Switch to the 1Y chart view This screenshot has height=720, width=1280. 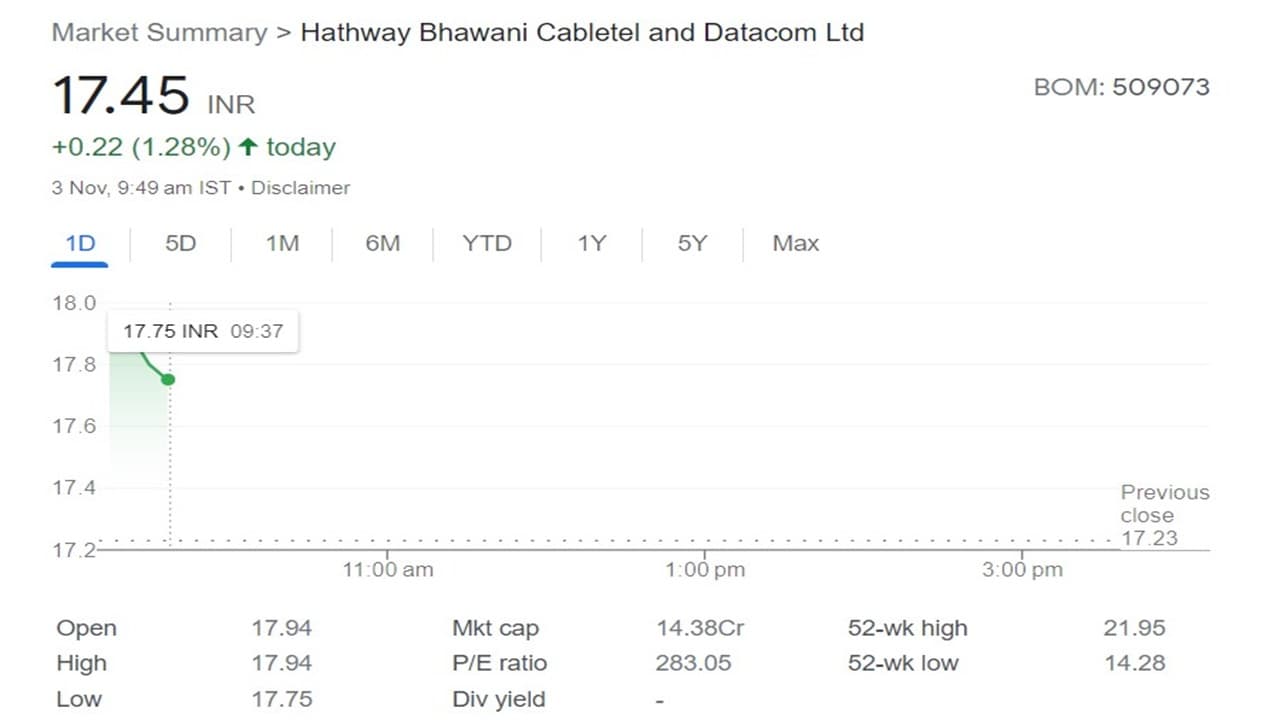(591, 243)
